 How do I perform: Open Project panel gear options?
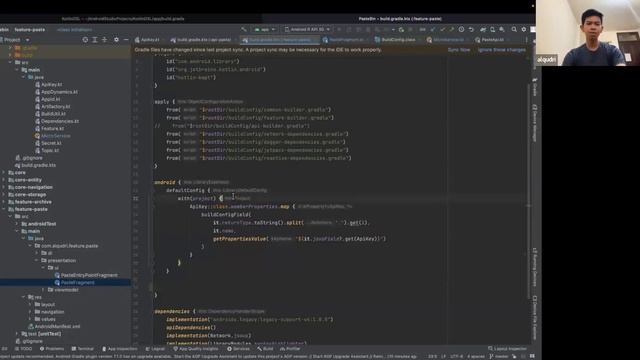(116, 40)
